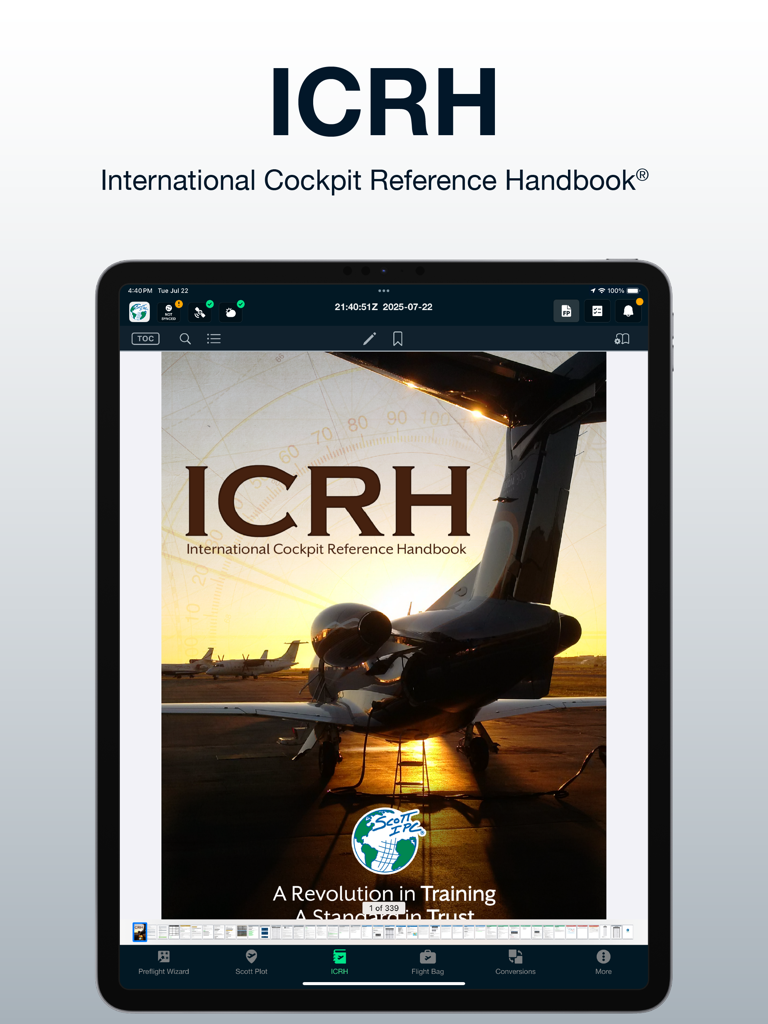
Task: Open the Flight Bag tab
Action: pos(428,963)
